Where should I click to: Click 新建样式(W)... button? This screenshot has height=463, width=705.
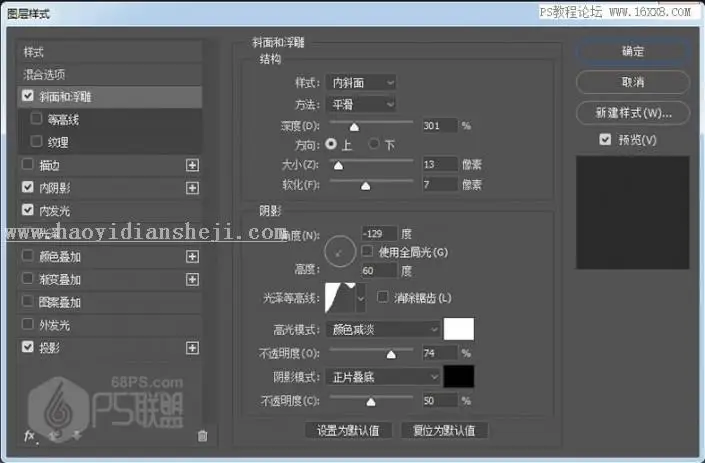coord(633,112)
